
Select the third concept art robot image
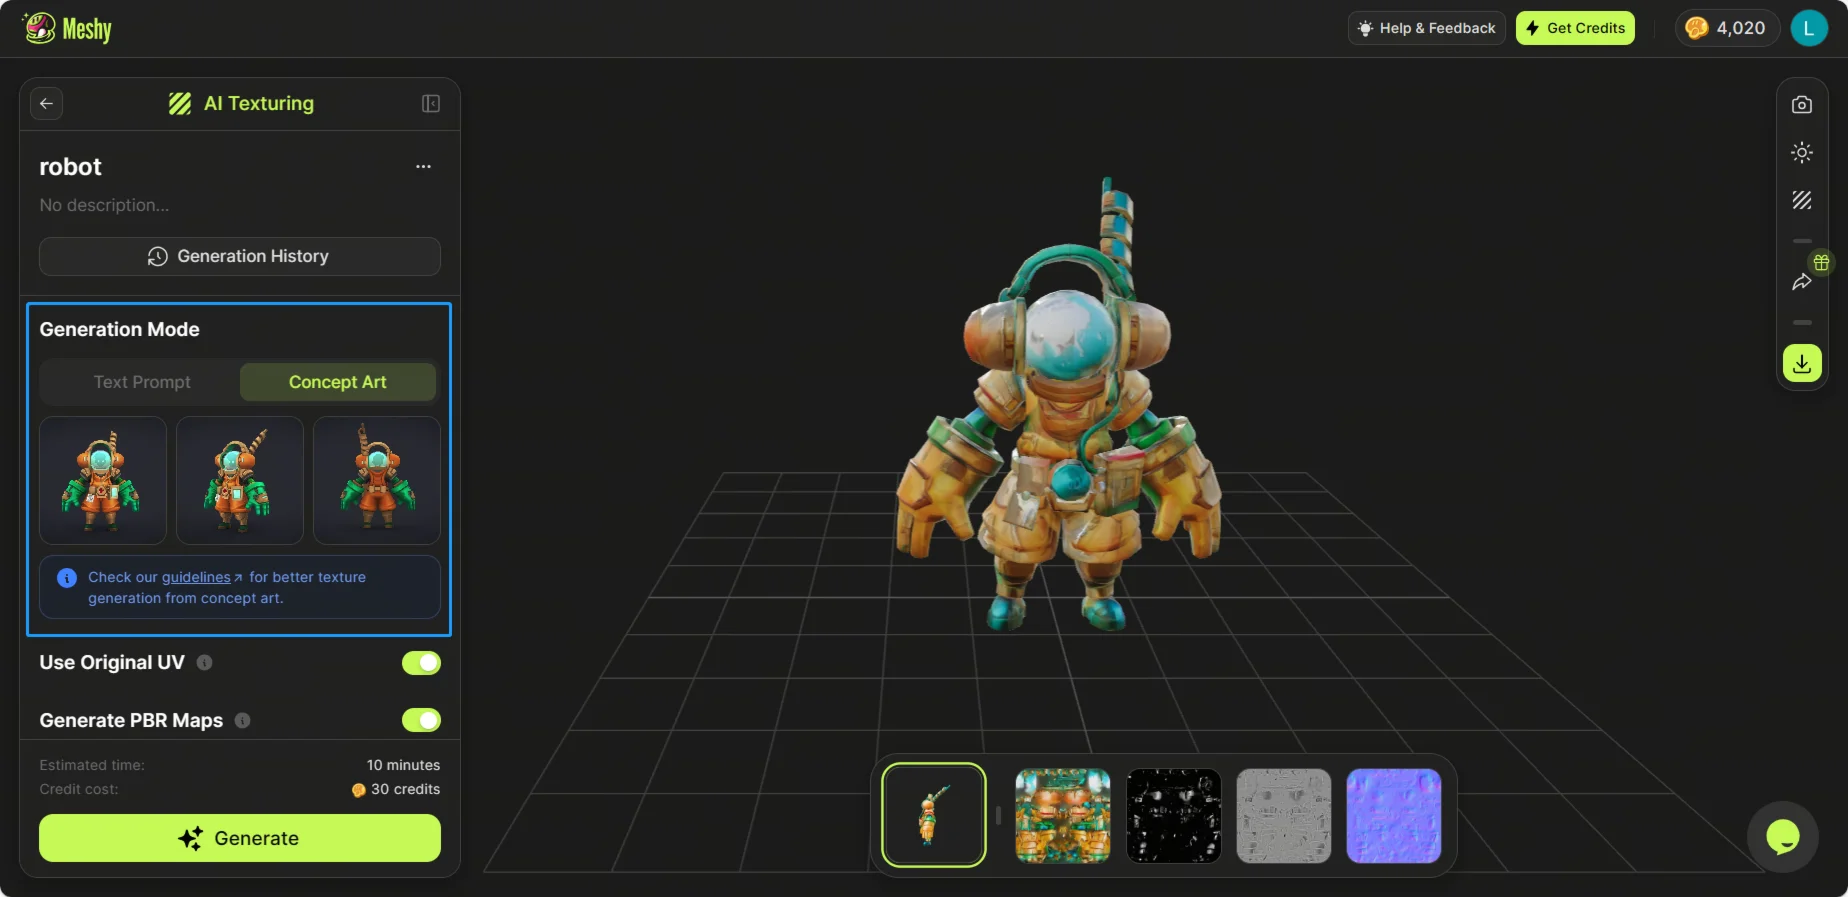377,480
